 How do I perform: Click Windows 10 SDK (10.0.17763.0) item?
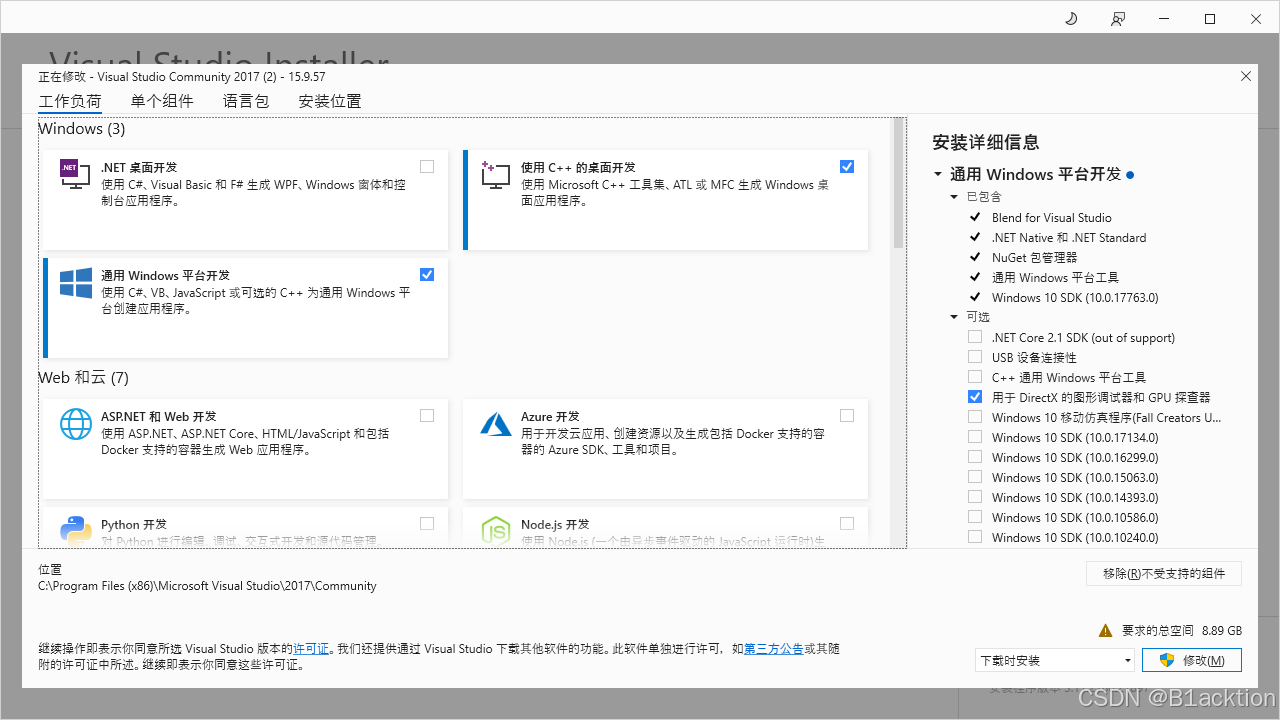(1075, 297)
